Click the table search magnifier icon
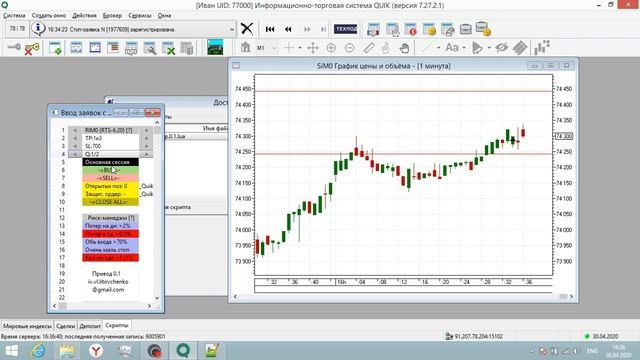The width and height of the screenshot is (640, 360). [149, 48]
